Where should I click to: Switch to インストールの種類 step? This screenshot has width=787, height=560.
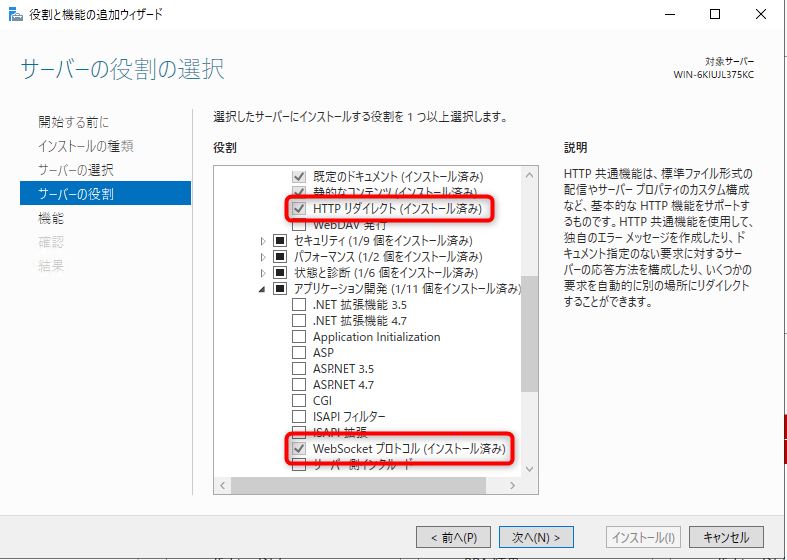click(x=86, y=146)
